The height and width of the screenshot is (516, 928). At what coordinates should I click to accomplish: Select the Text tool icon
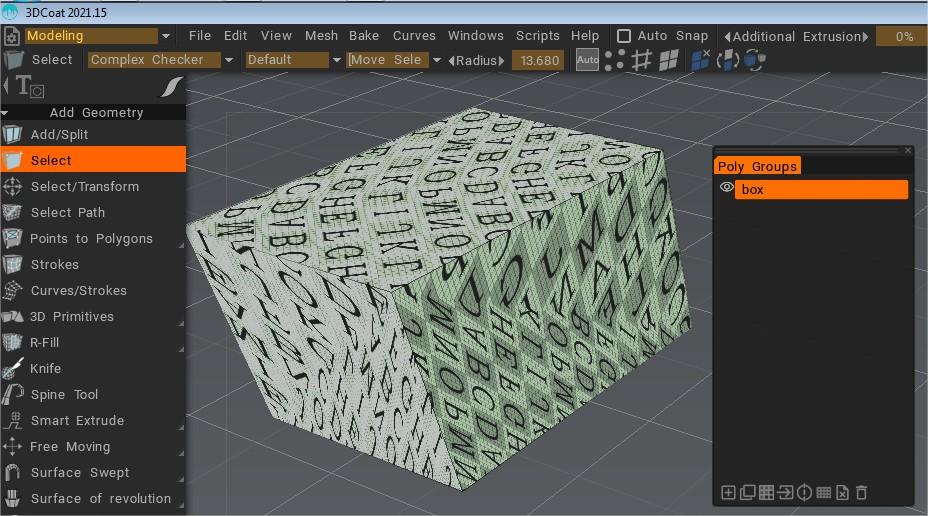click(25, 86)
